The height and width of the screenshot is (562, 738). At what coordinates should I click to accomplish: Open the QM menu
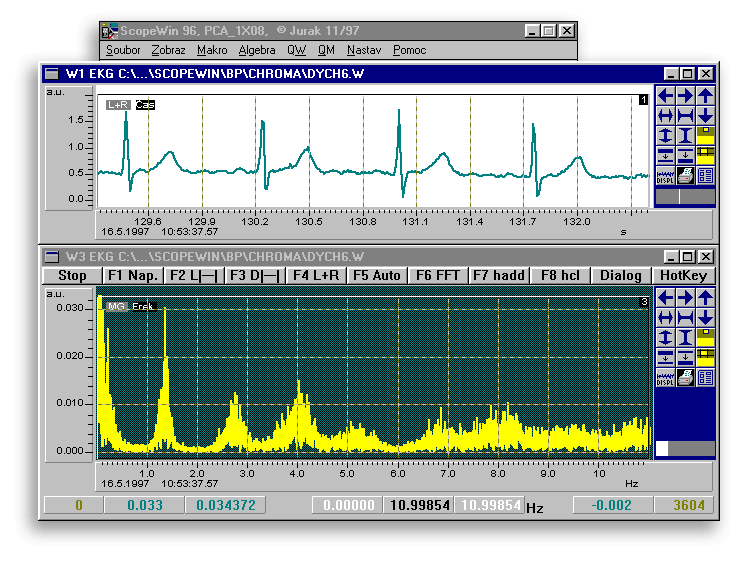tap(326, 50)
